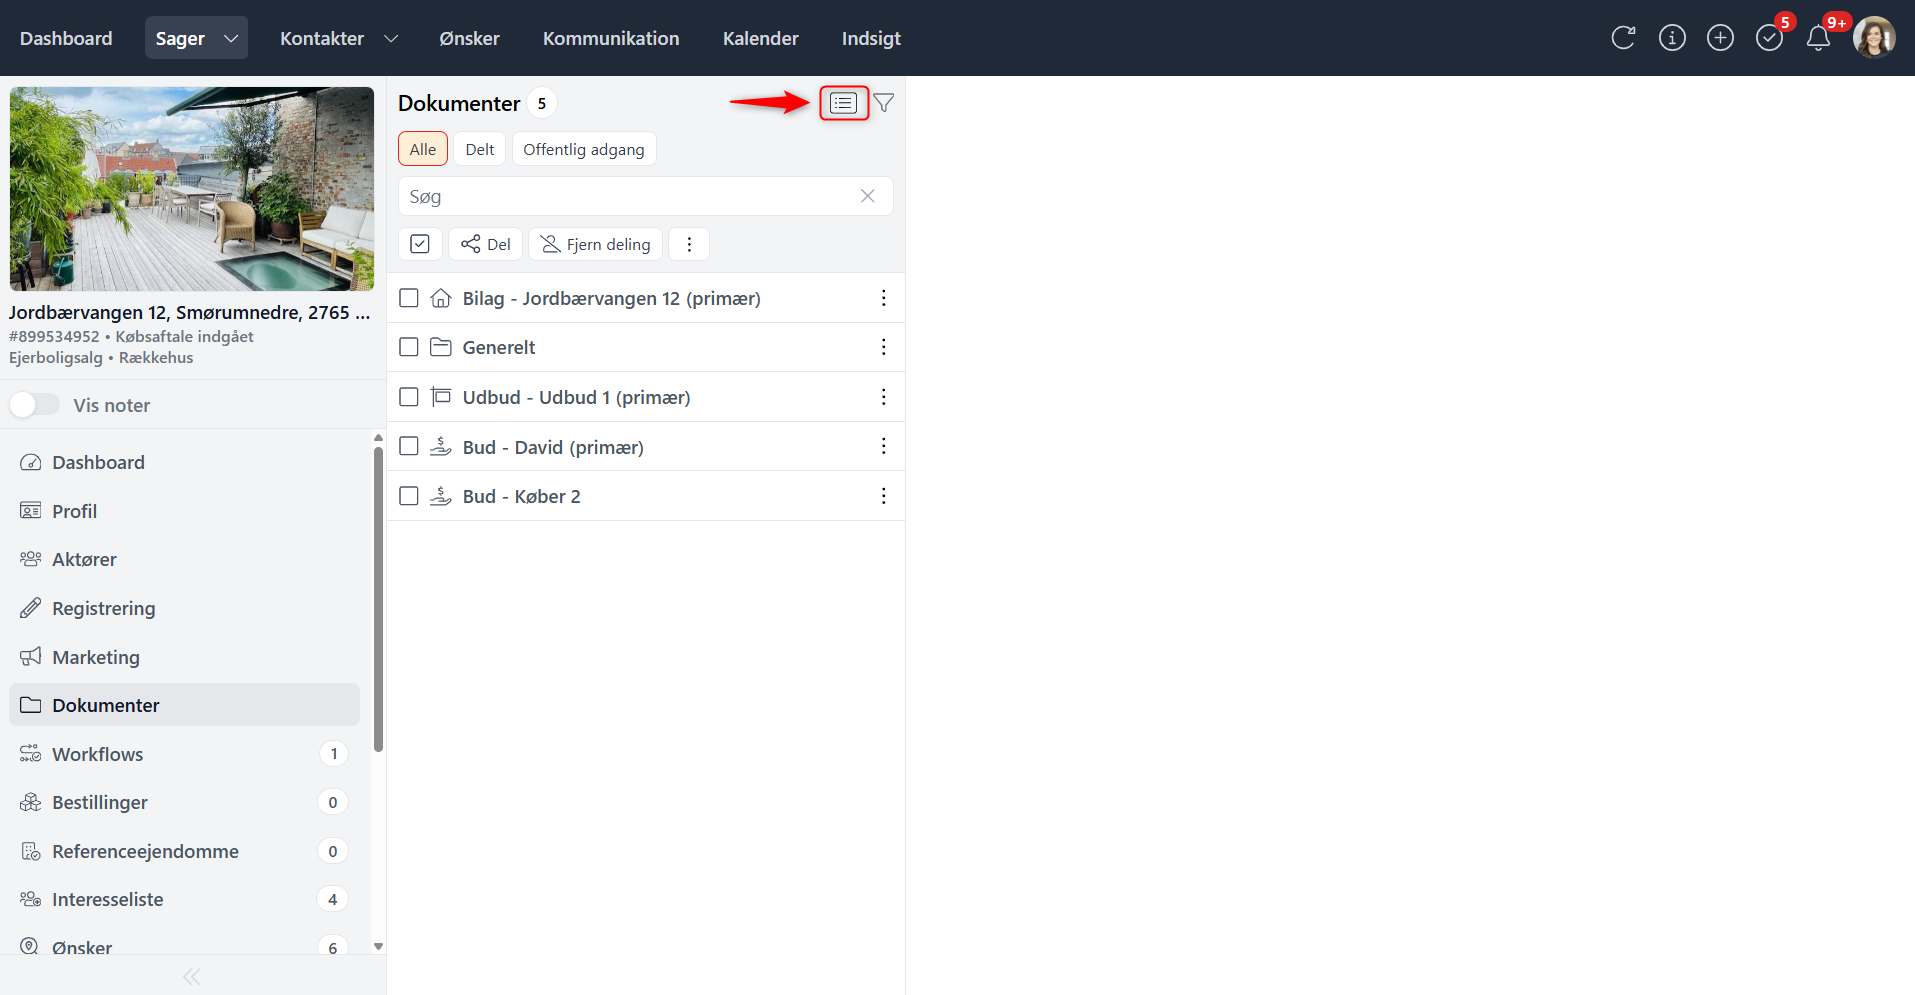1915x995 pixels.
Task: Open Referenceejendomme in the sidebar
Action: [184, 851]
